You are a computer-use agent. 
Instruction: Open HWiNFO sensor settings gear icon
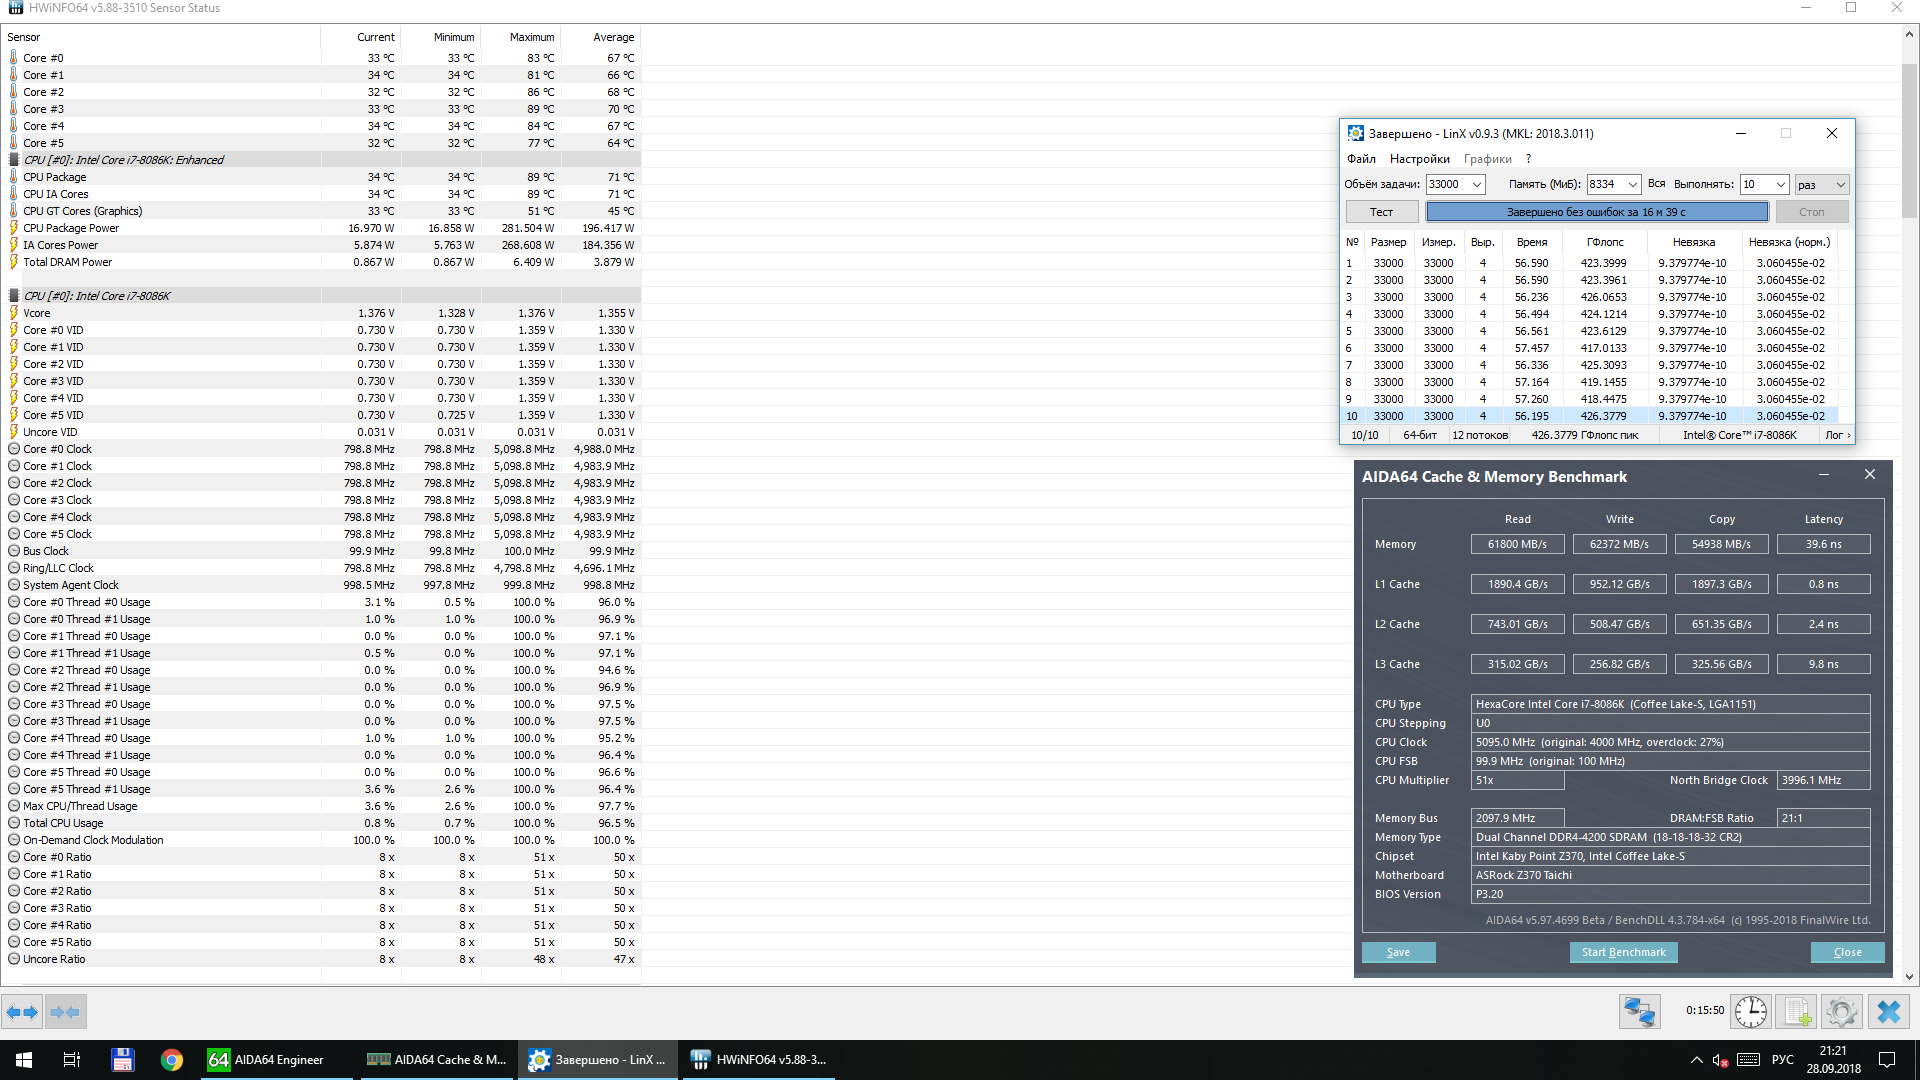1841,1012
